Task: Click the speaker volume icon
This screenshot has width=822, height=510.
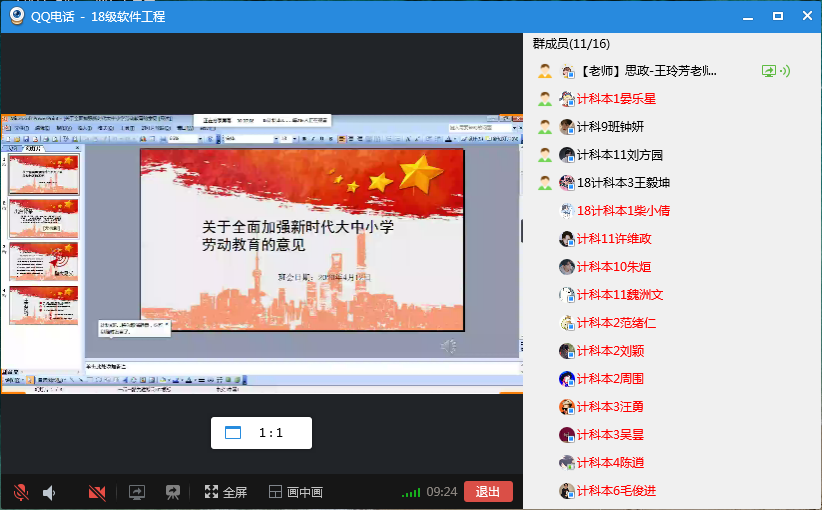Action: tap(50, 492)
